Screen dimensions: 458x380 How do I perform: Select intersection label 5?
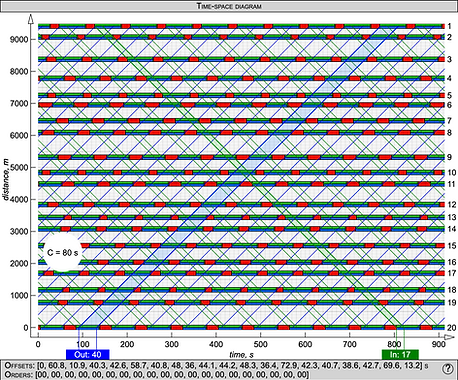pyautogui.click(x=449, y=95)
